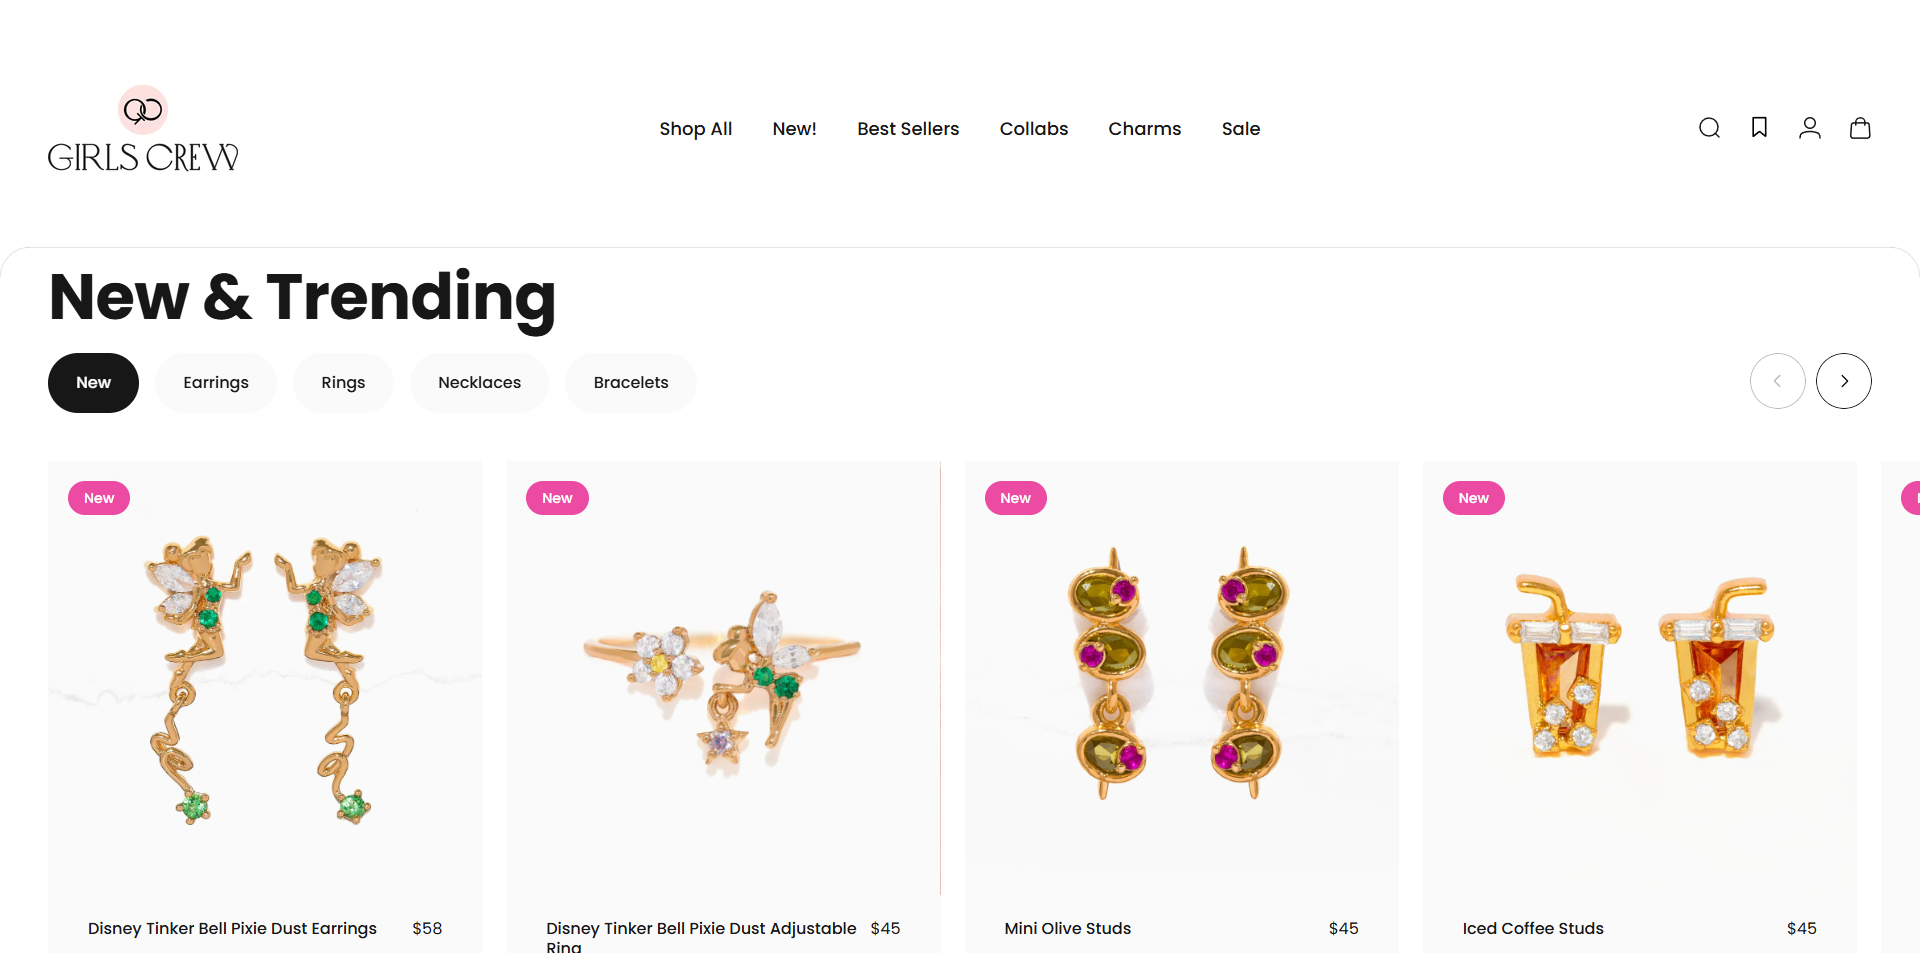The image size is (1920, 953).
Task: Open the Charms navigation link
Action: click(x=1145, y=129)
